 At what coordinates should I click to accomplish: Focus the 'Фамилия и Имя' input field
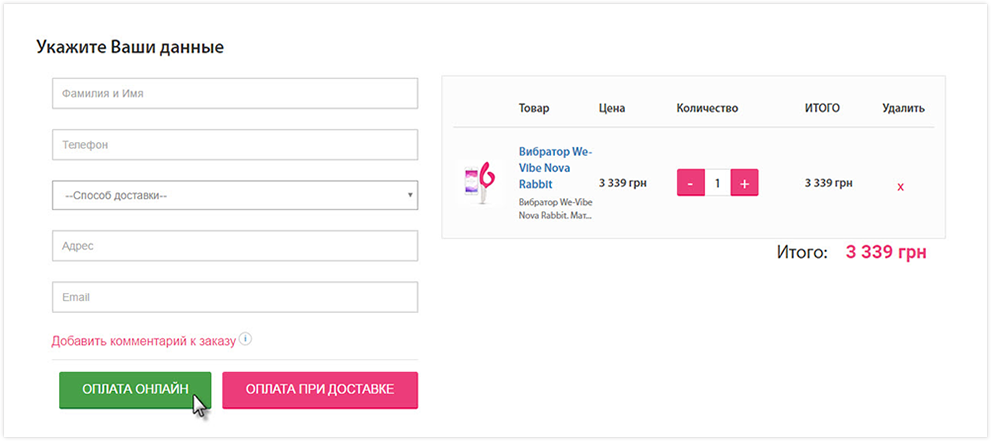pyautogui.click(x=235, y=93)
